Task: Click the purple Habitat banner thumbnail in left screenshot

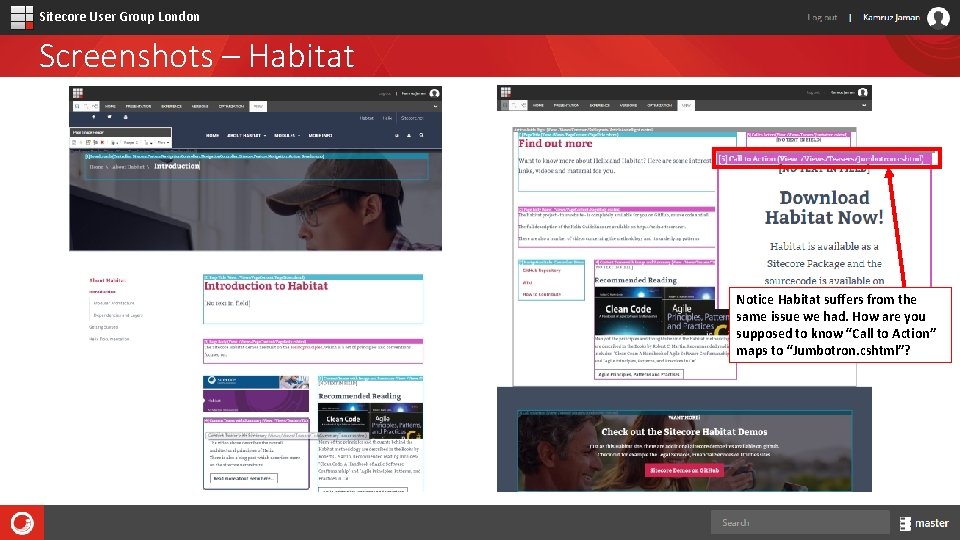Action: tap(256, 400)
